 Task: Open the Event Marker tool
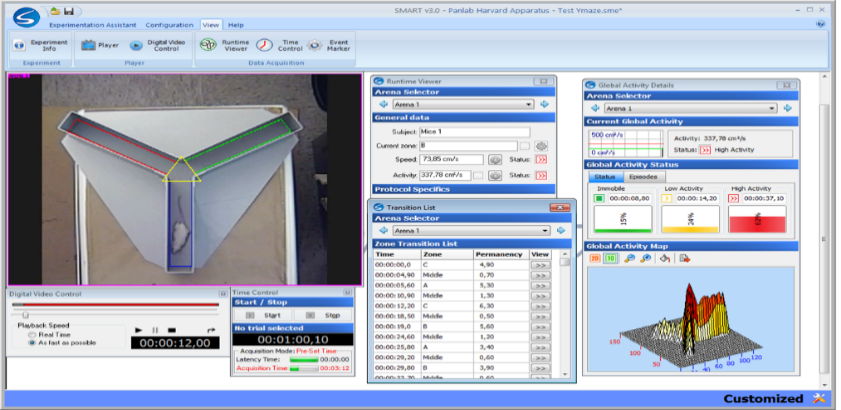(x=316, y=45)
